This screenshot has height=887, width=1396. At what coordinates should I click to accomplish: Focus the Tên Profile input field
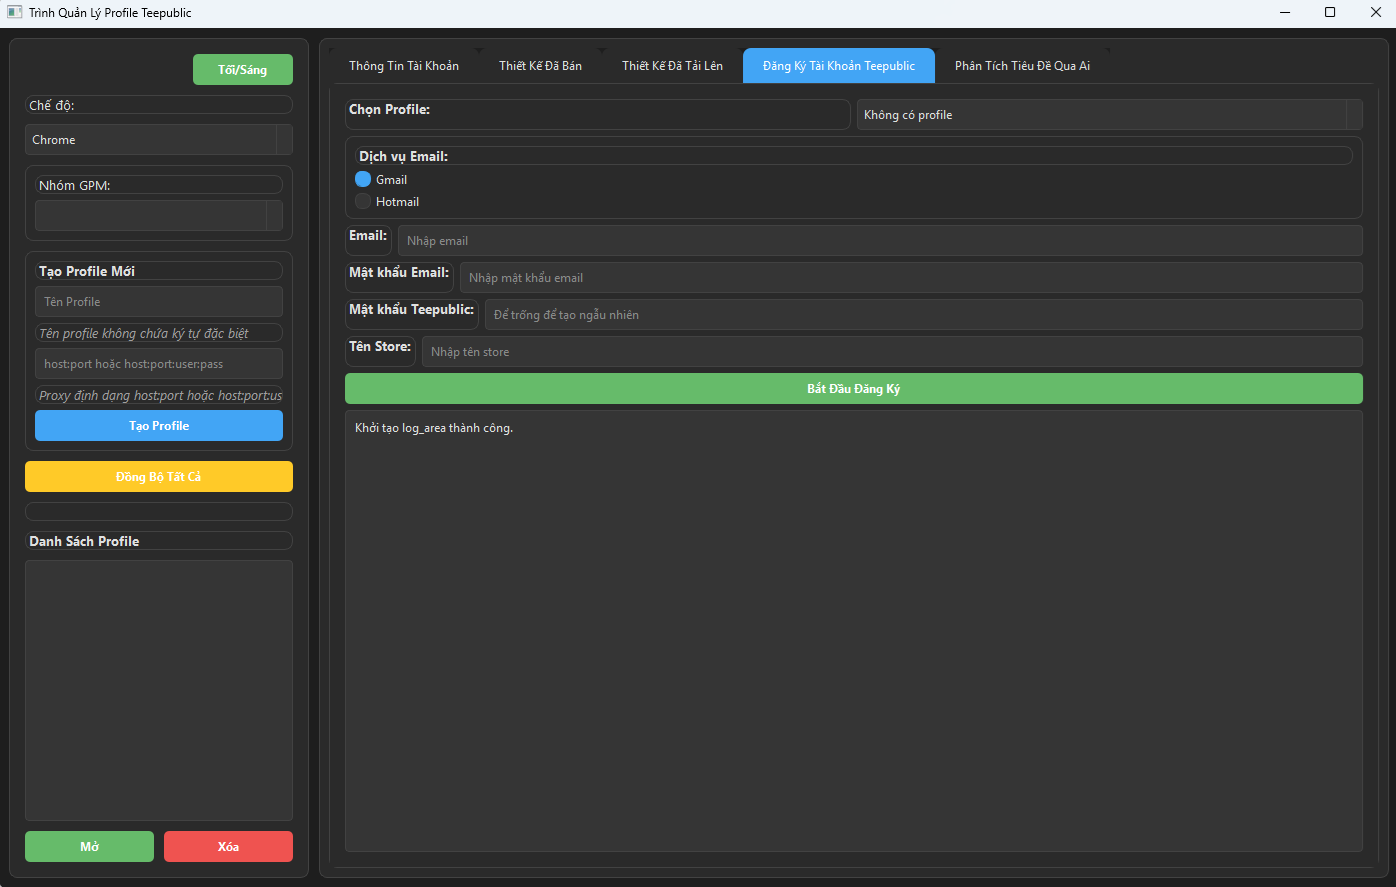(x=158, y=302)
